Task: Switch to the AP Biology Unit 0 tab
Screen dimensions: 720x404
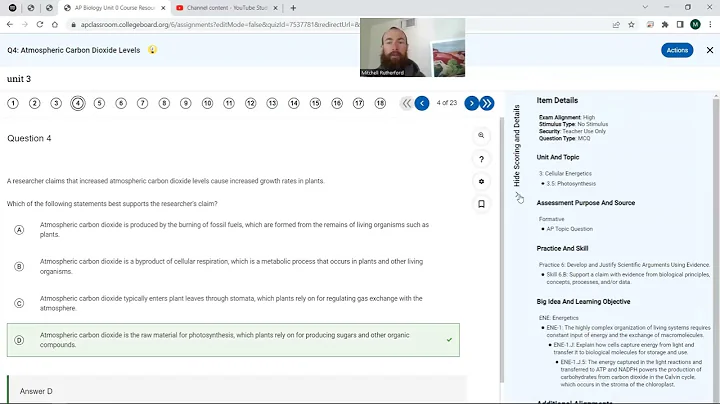Action: point(115,8)
